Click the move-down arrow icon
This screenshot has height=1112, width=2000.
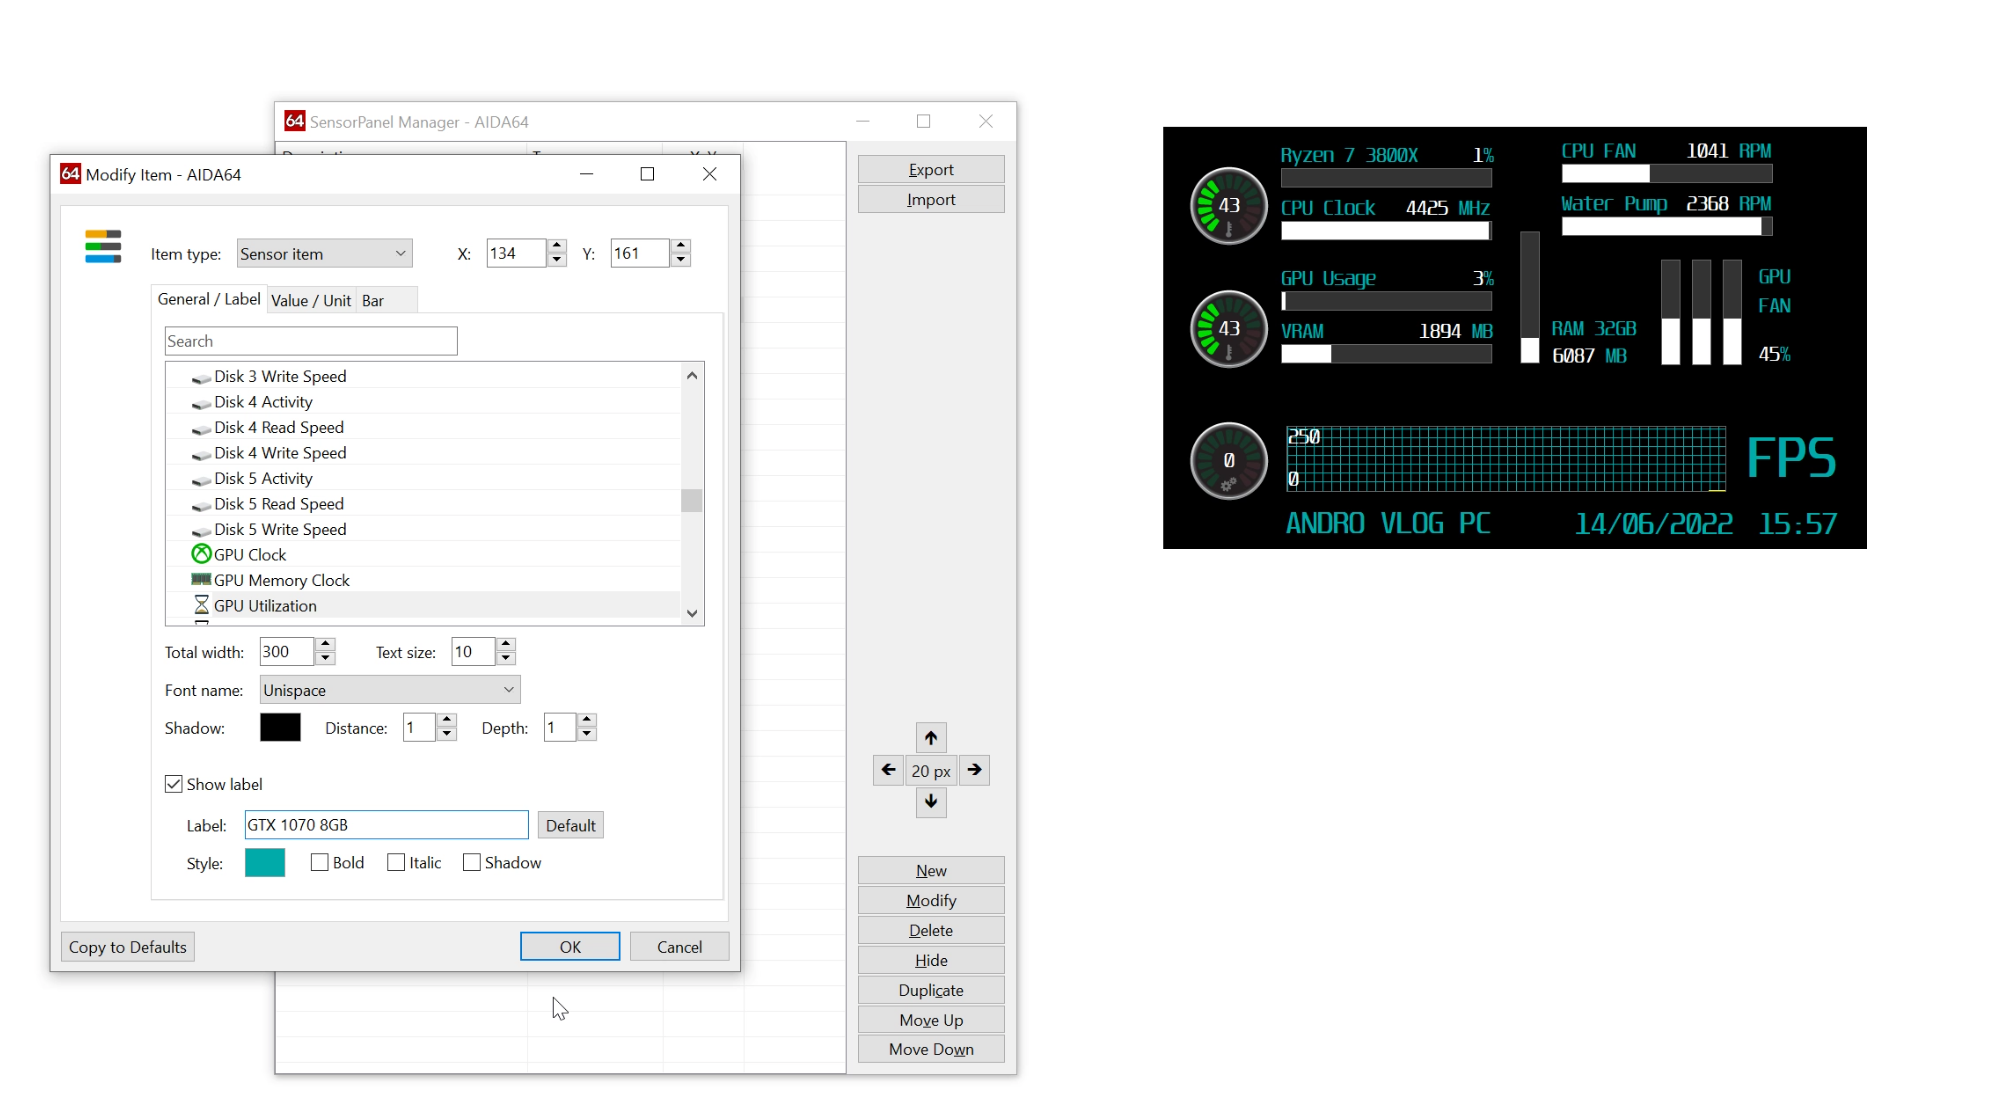[x=930, y=802]
